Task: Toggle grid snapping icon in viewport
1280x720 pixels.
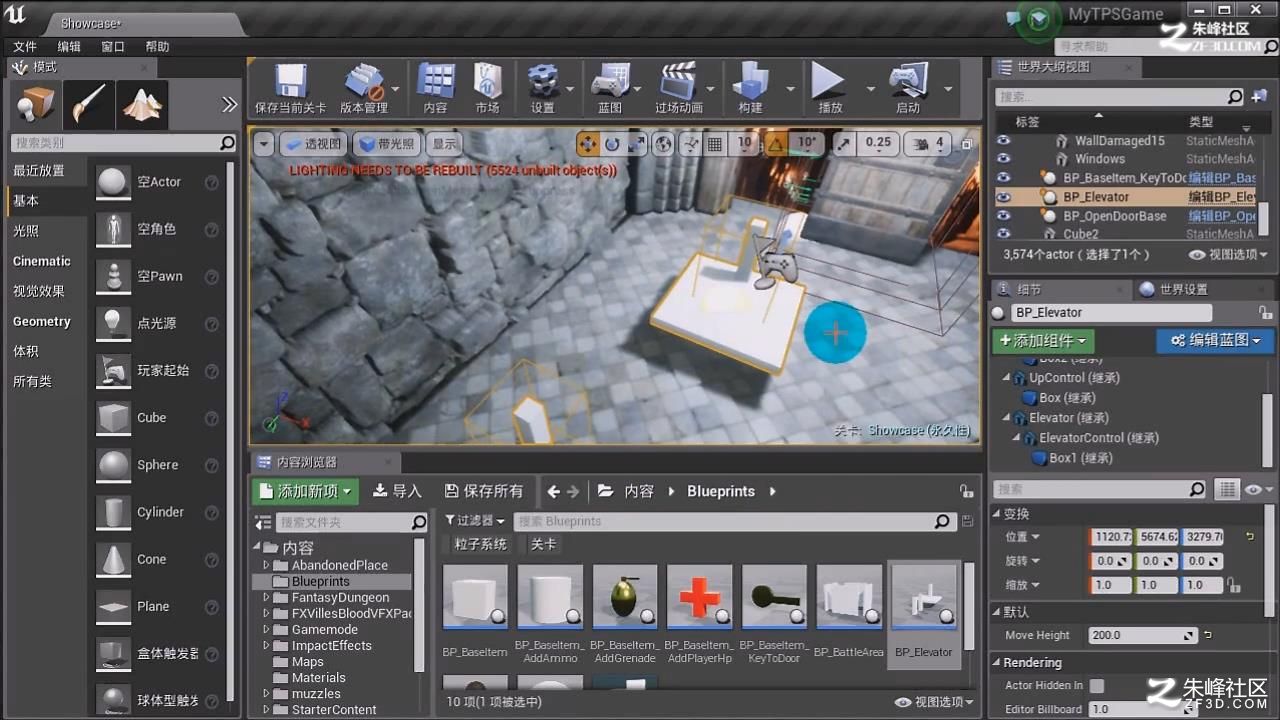Action: pyautogui.click(x=715, y=144)
